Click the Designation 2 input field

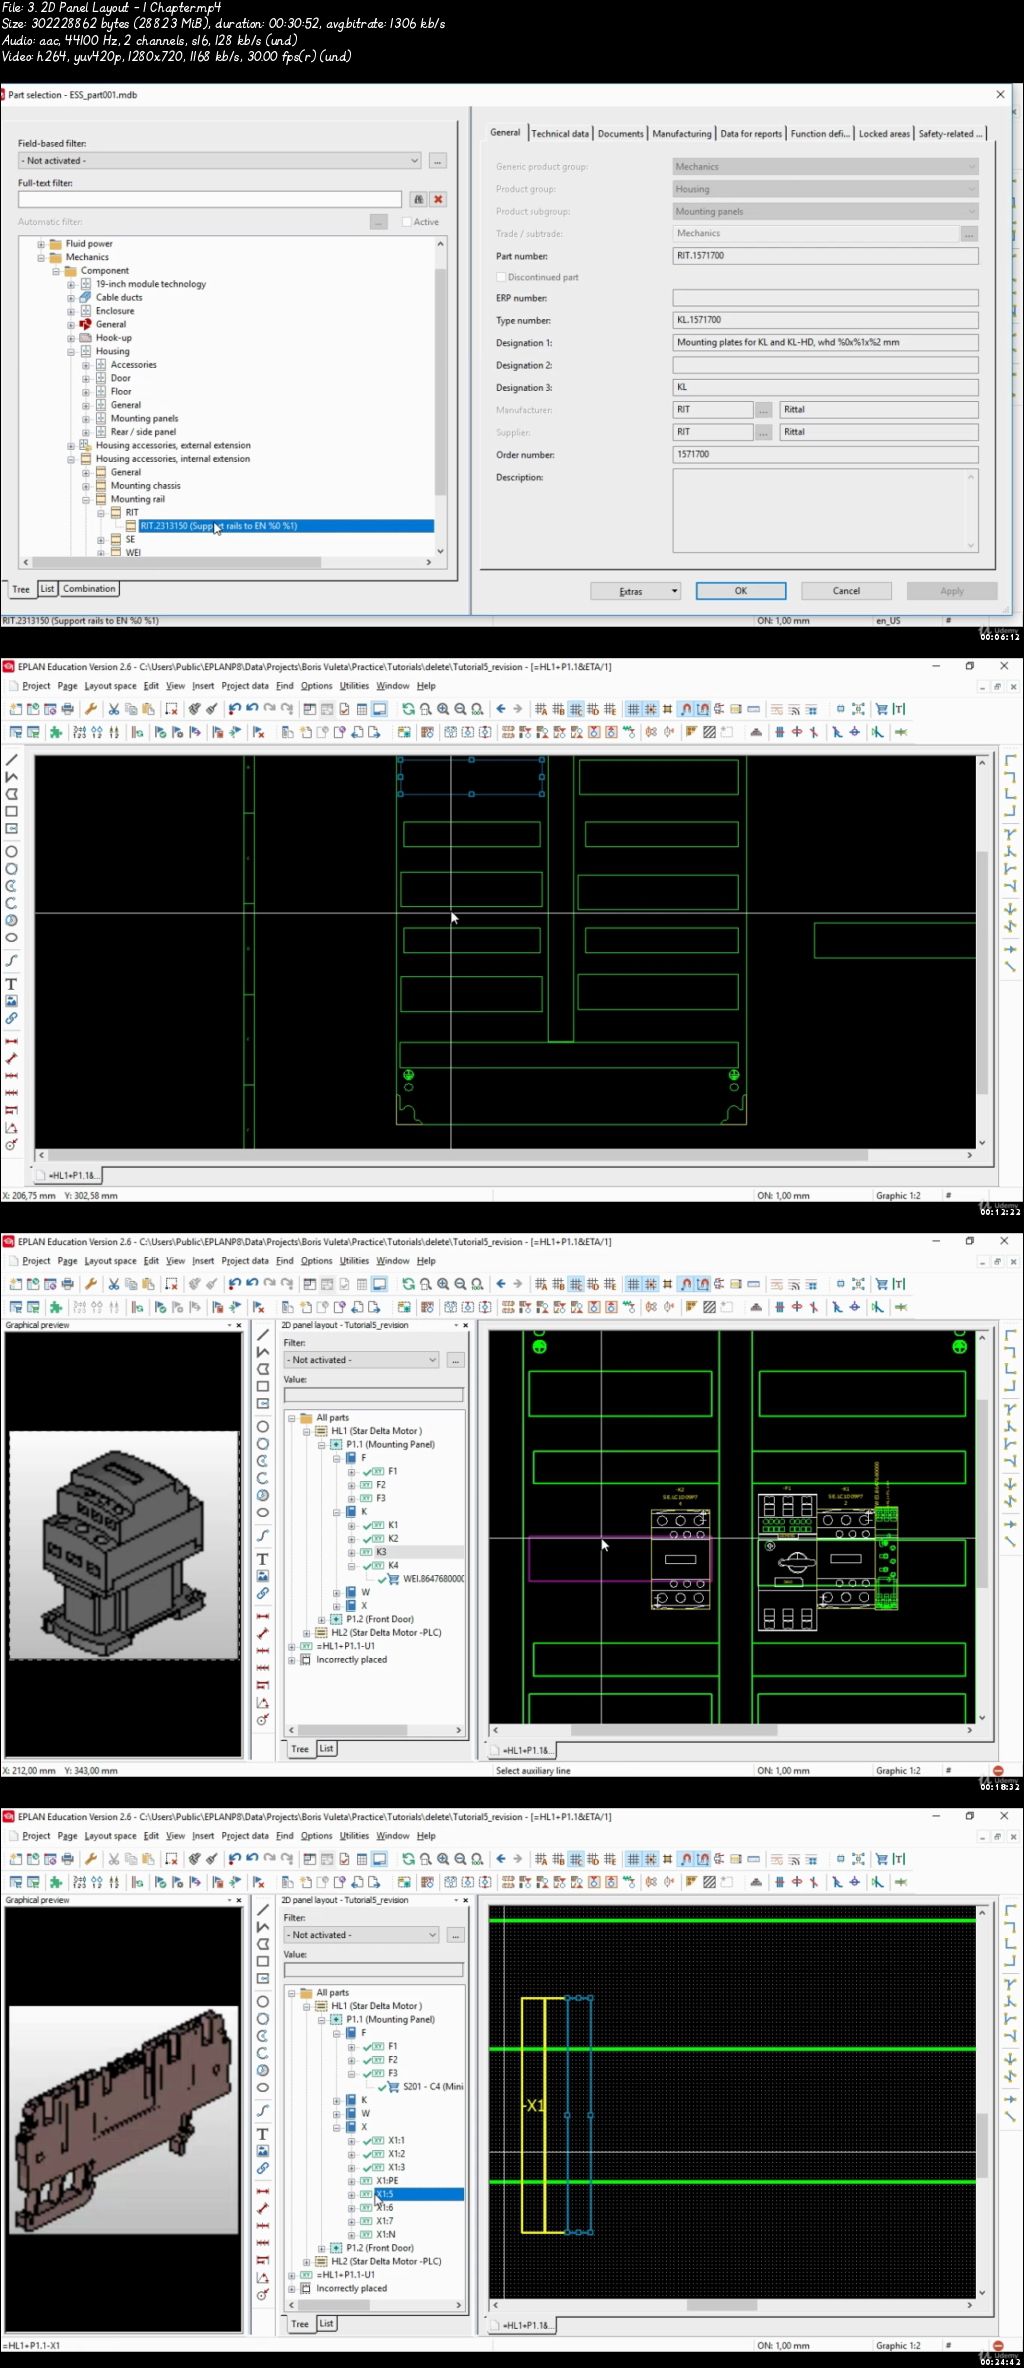click(x=825, y=365)
